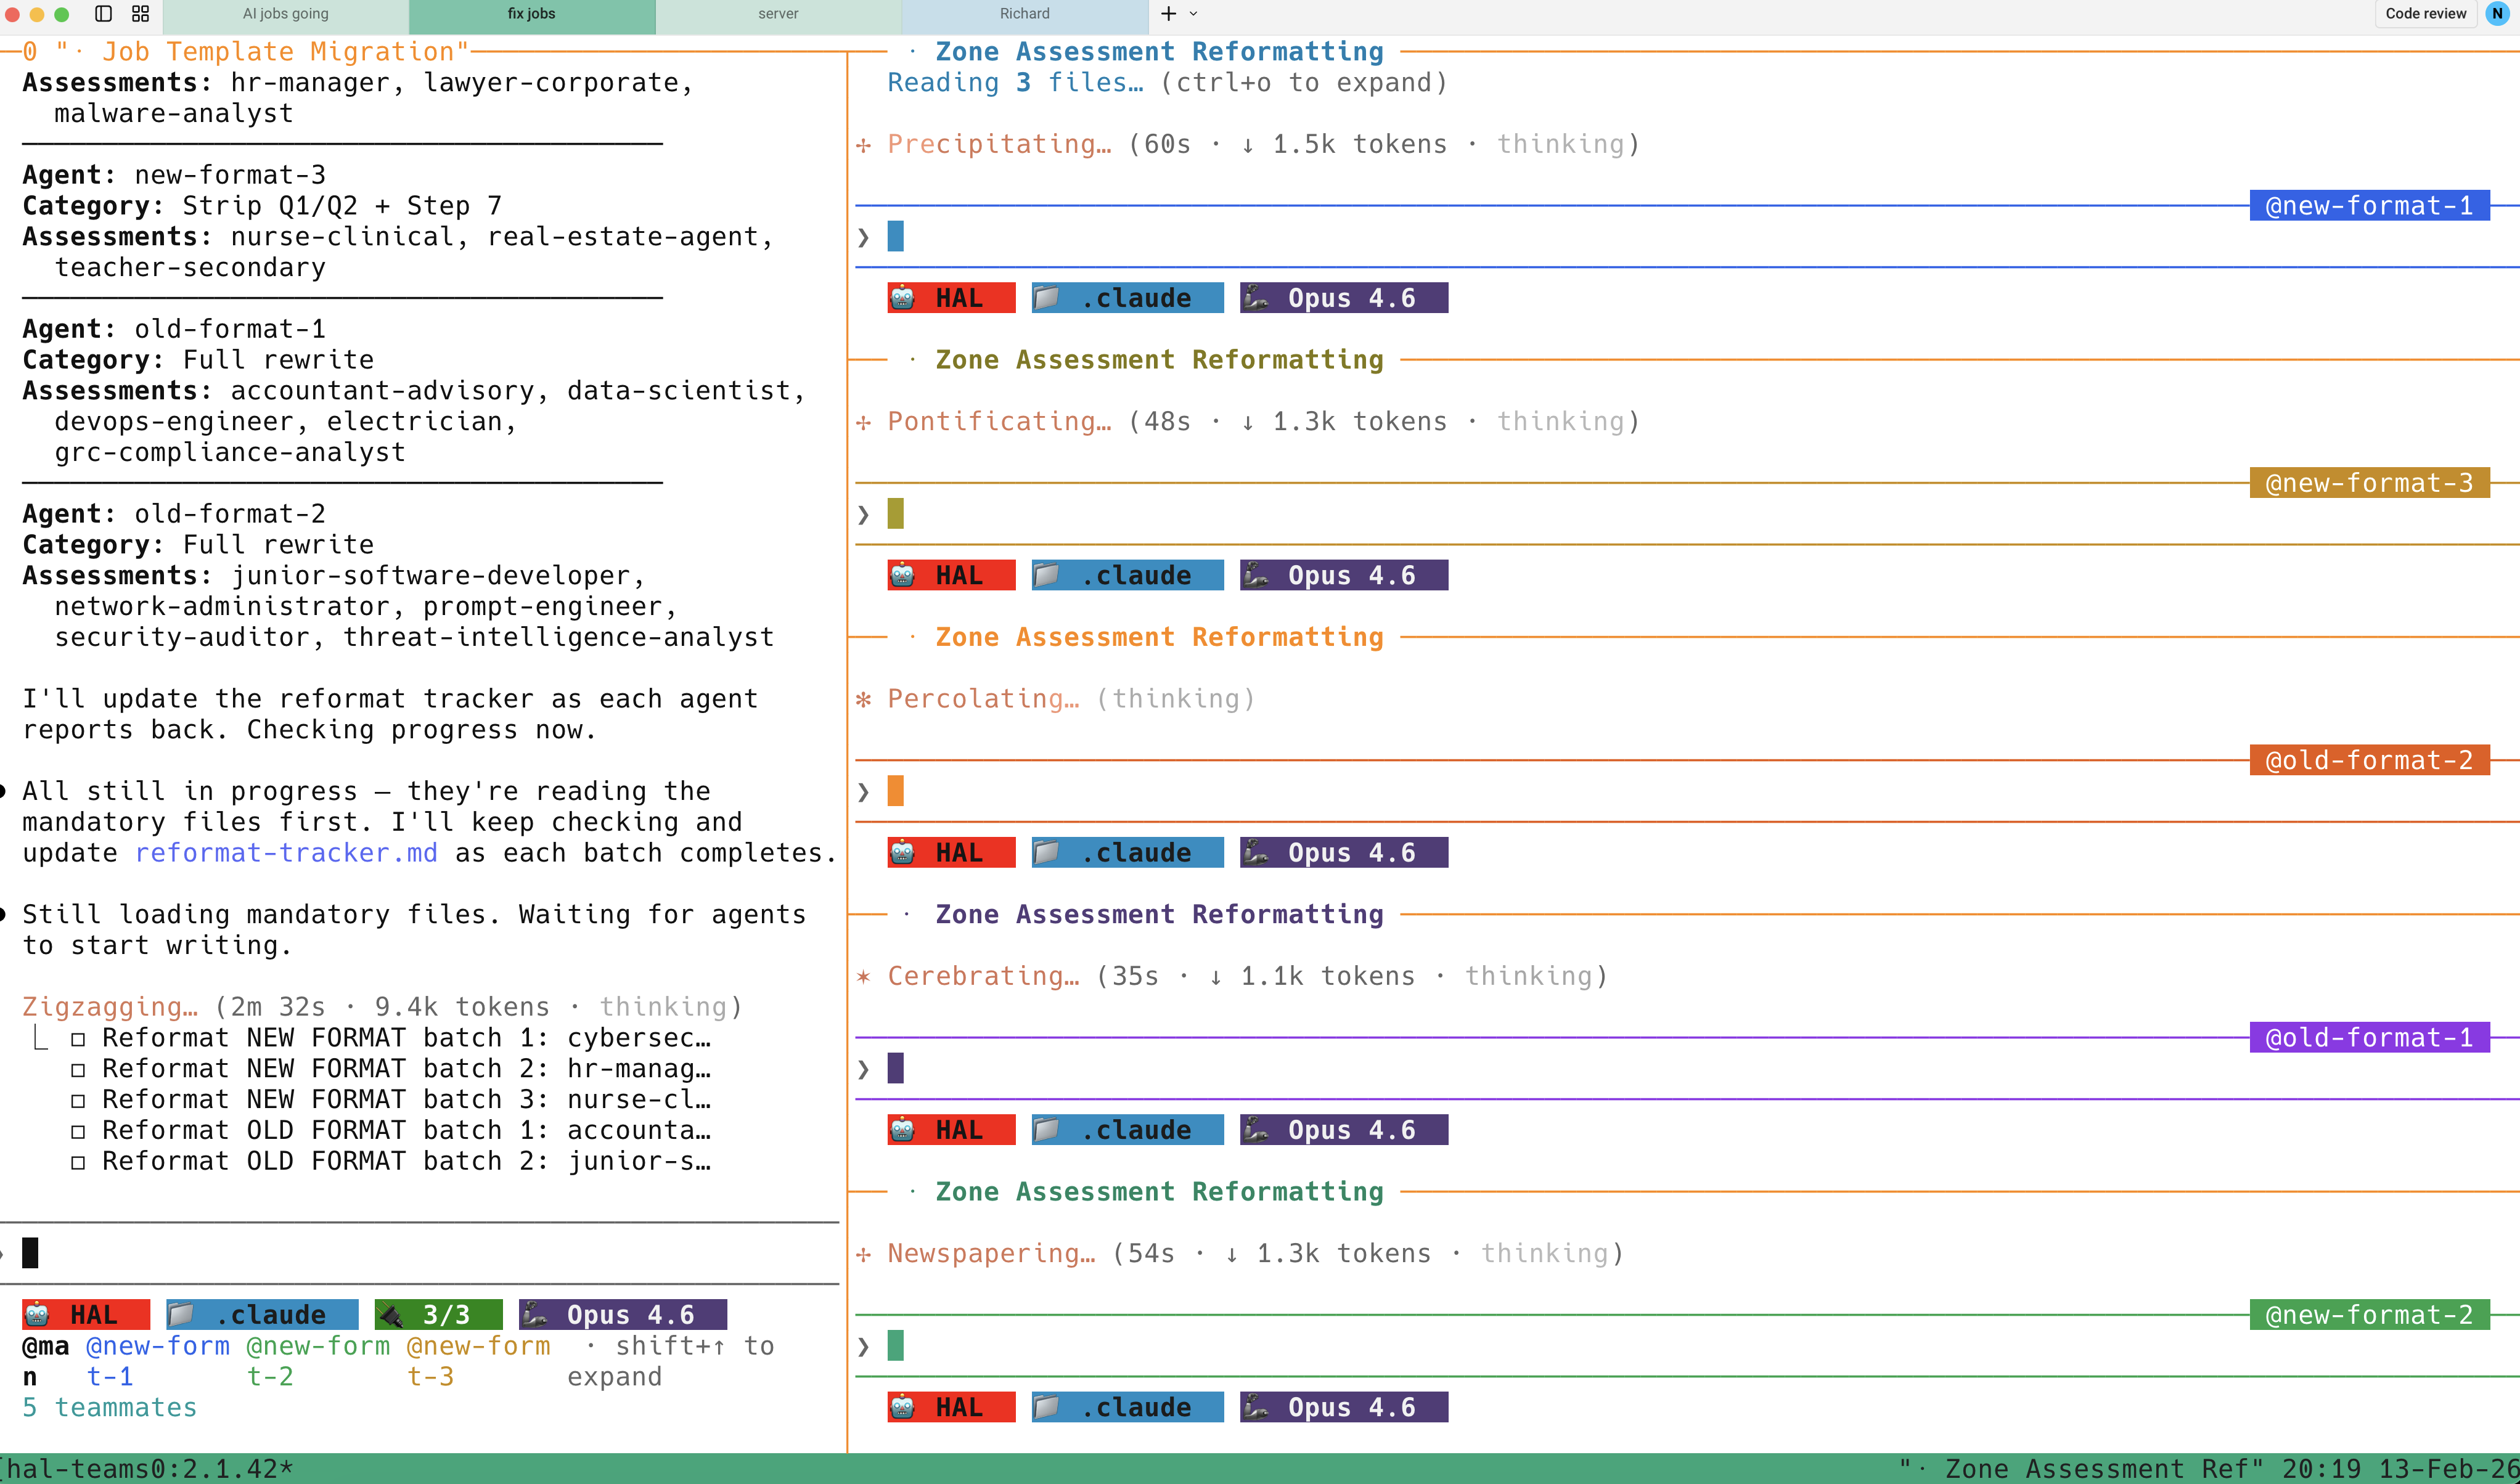Image resolution: width=2520 pixels, height=1484 pixels.
Task: Click hal-teams0:2.1.42* in status bar
Action: [150, 1469]
